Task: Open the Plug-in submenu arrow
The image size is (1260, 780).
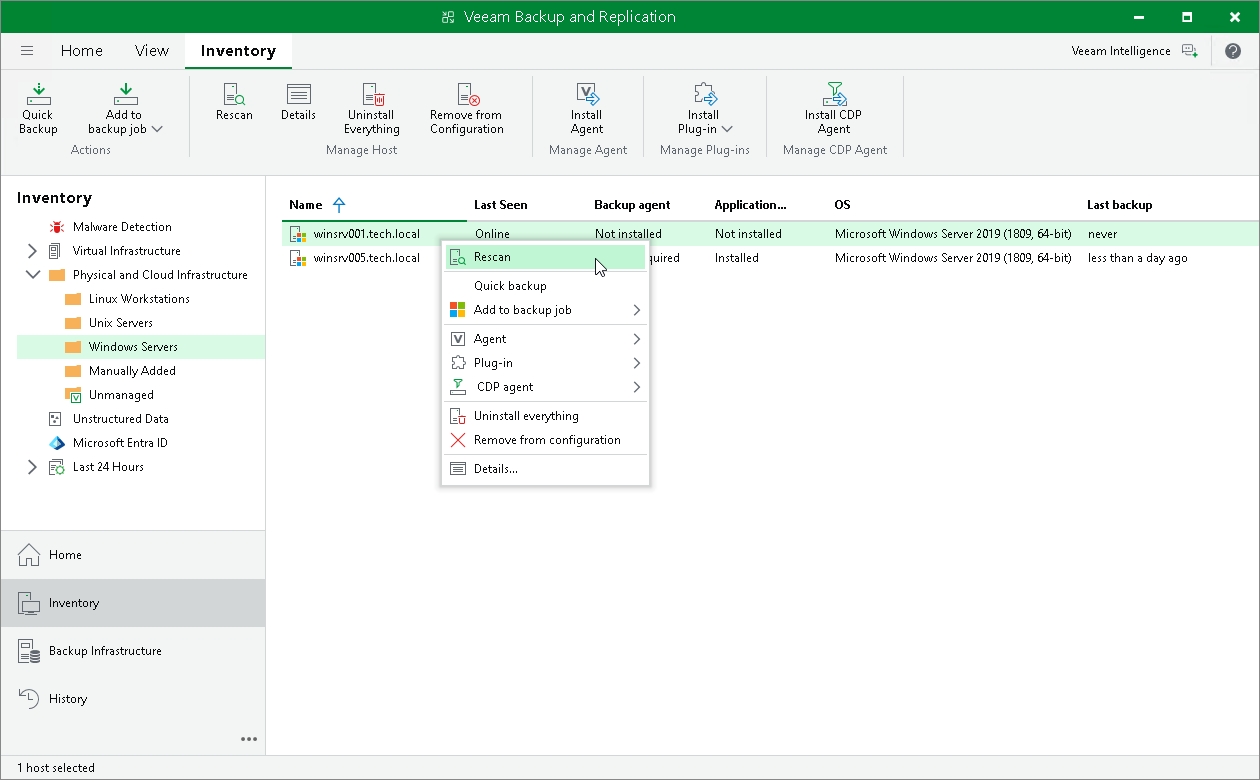Action: tap(637, 363)
